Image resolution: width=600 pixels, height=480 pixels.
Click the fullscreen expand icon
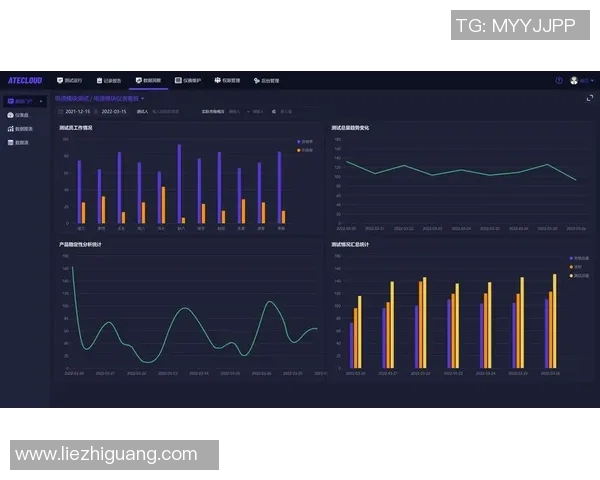(x=589, y=98)
